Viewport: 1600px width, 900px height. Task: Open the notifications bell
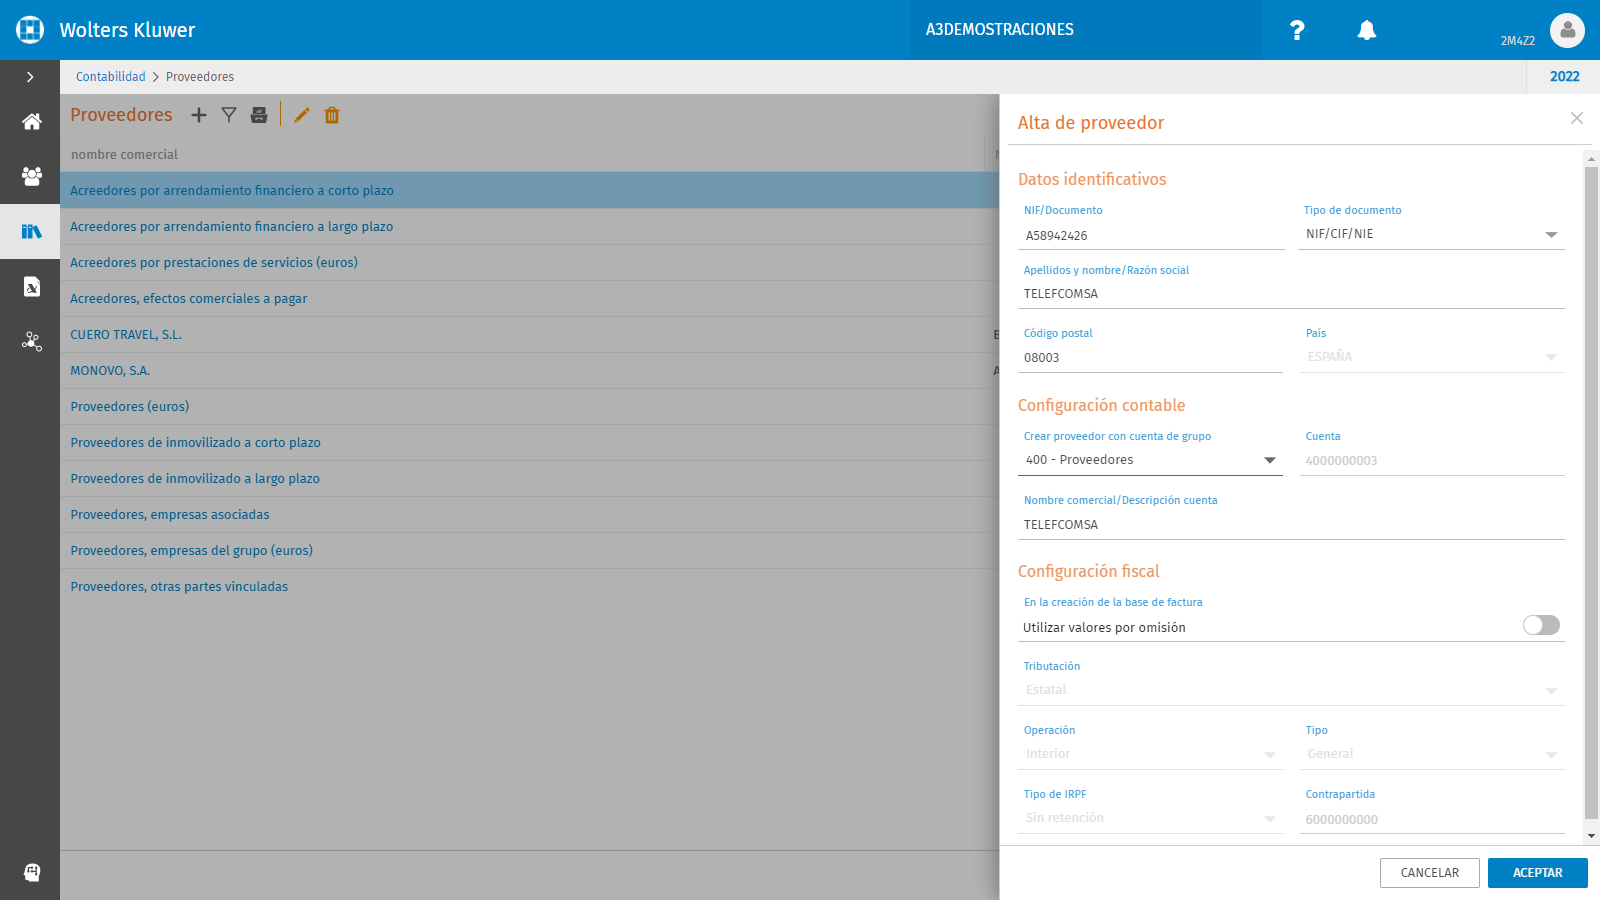[x=1367, y=30]
